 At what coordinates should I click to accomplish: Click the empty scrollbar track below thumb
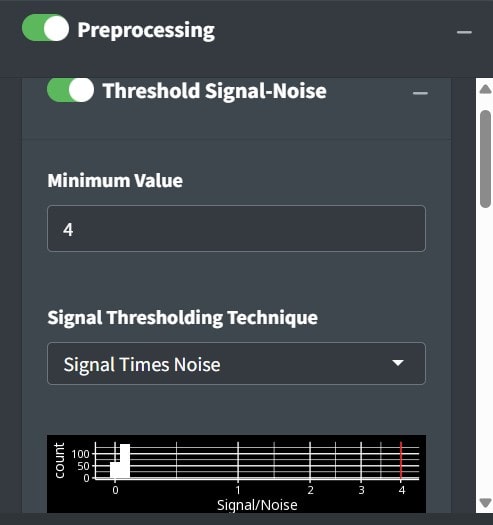485,352
